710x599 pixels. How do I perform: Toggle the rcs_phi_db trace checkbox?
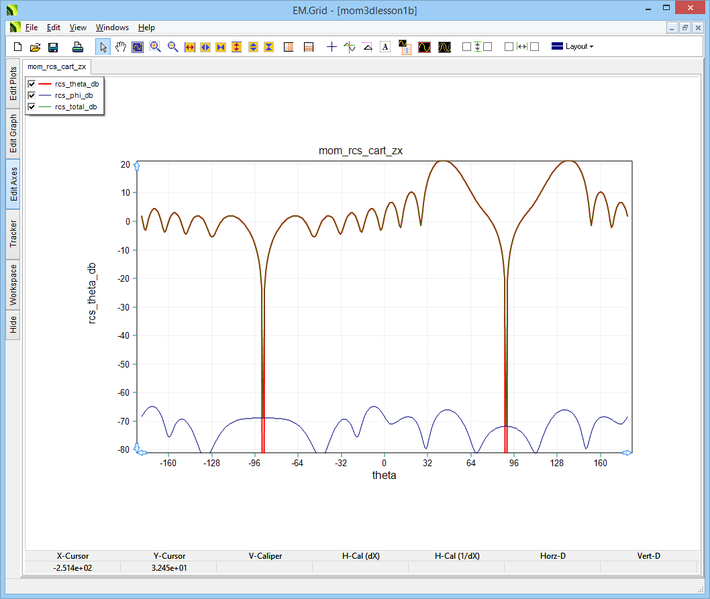coord(32,95)
